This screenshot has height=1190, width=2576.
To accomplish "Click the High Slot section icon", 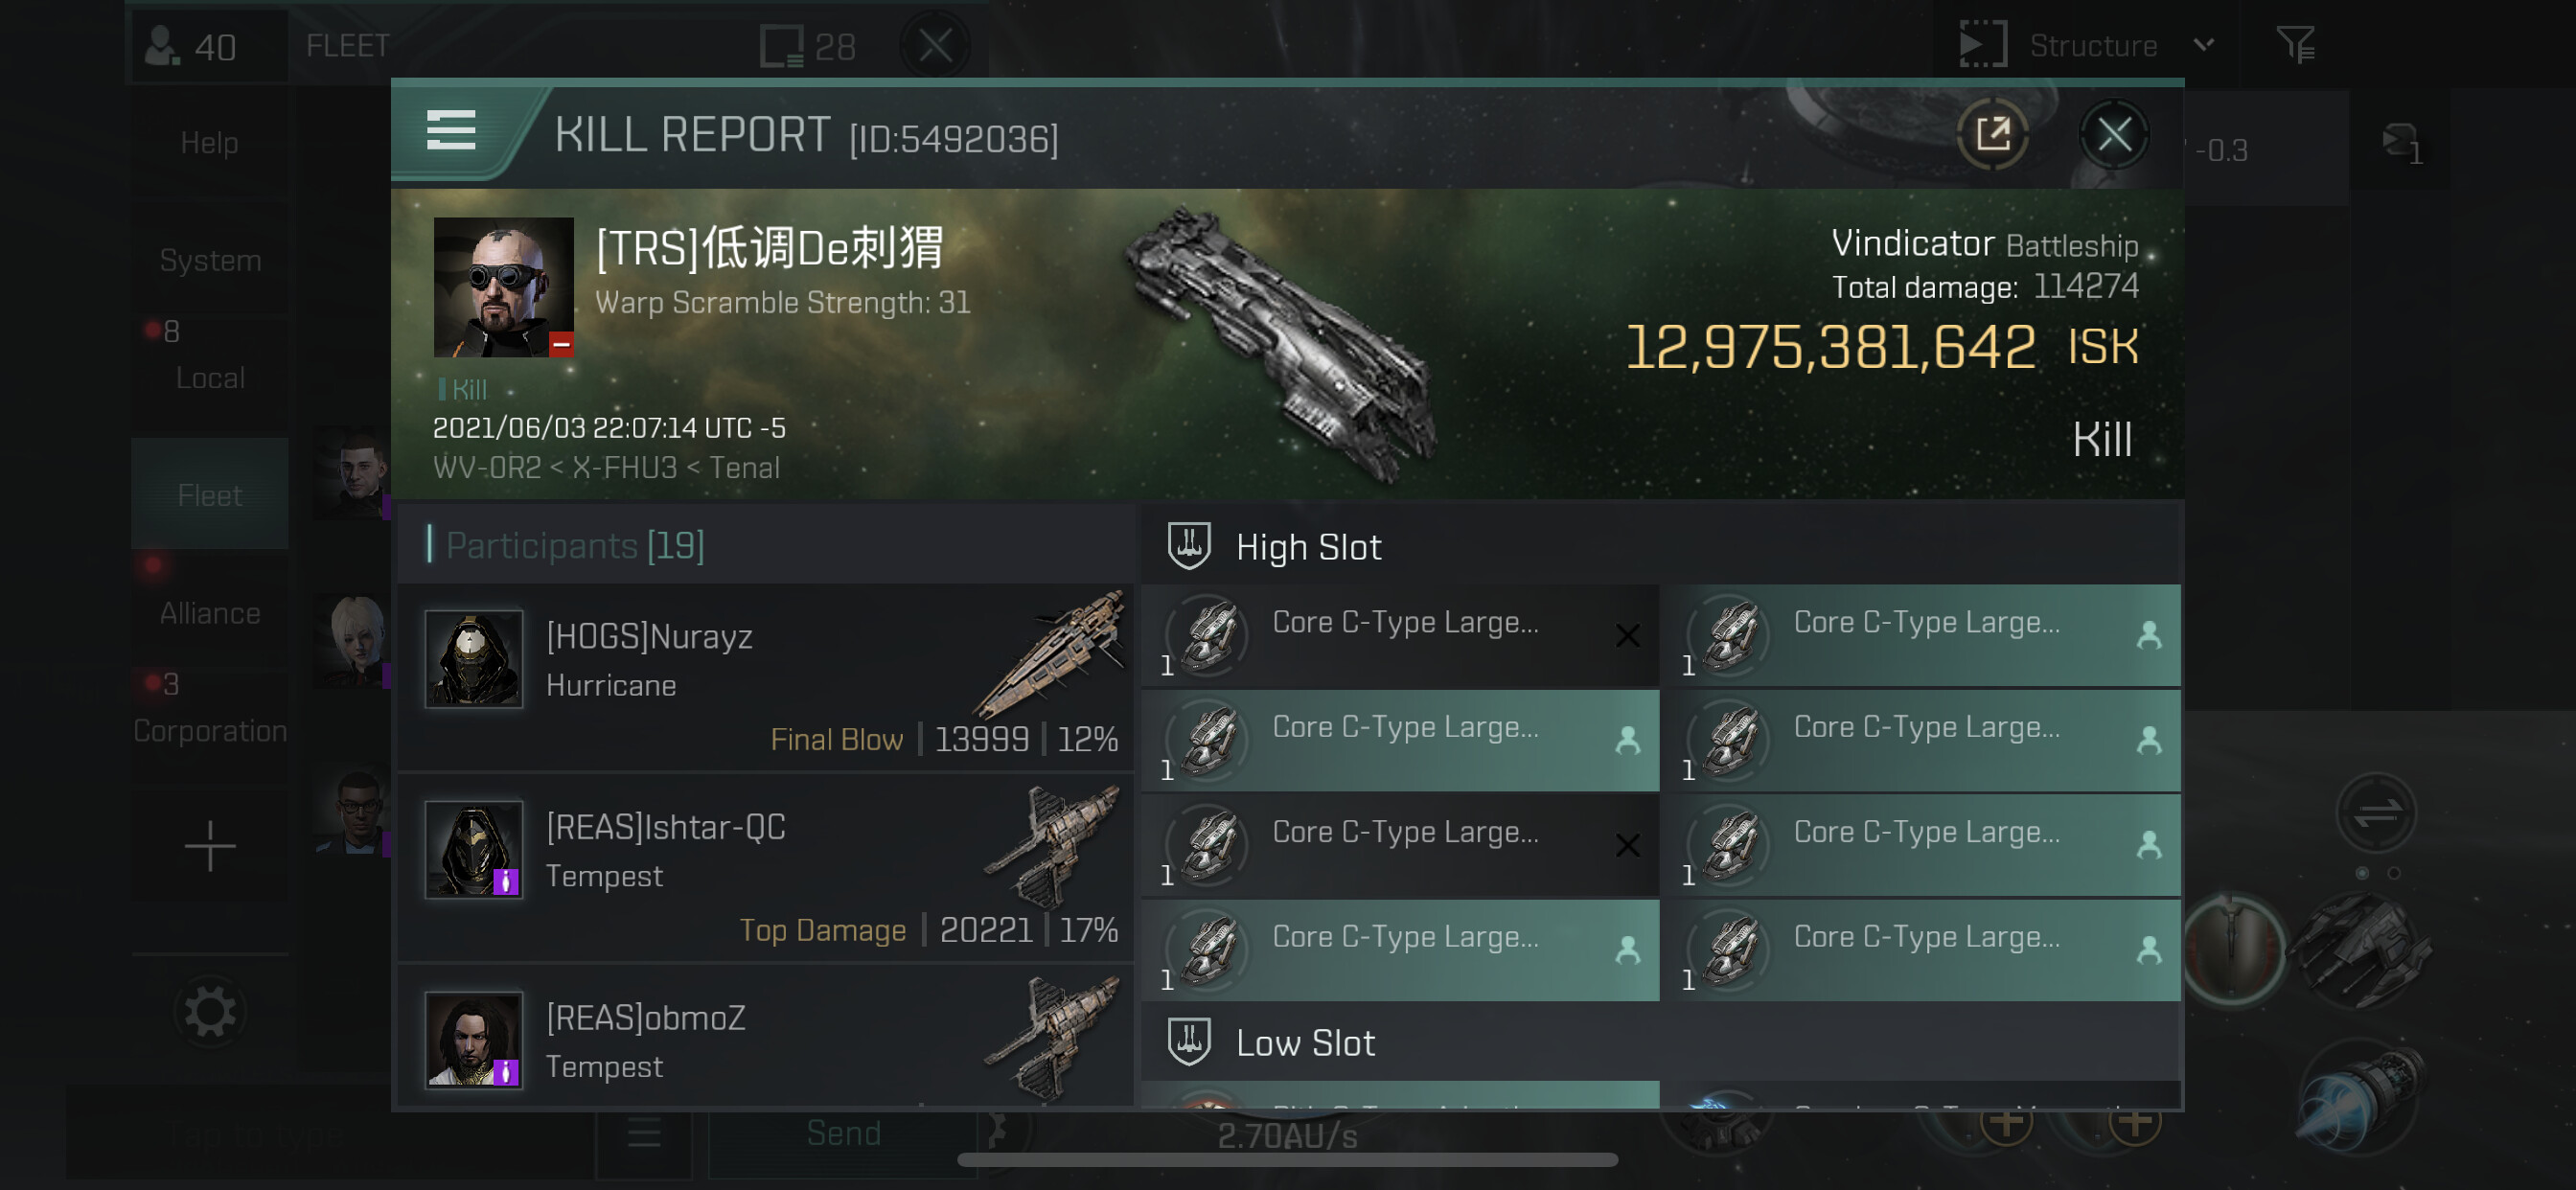I will (x=1189, y=546).
